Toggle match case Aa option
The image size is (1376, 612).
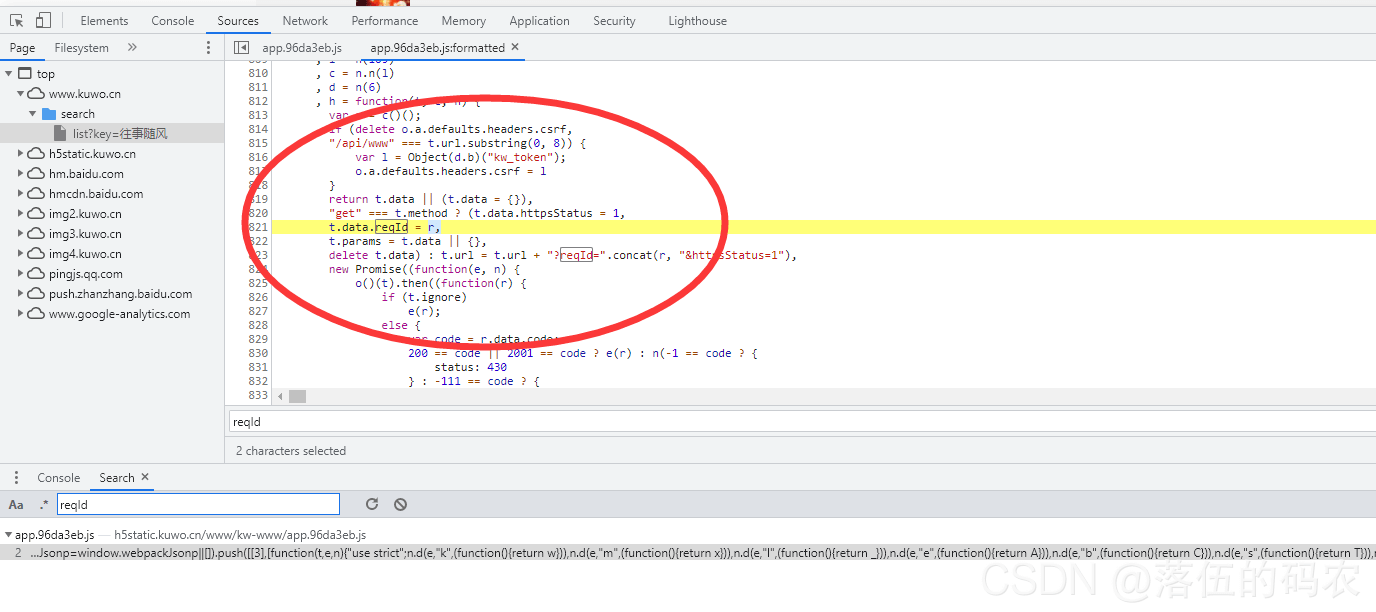point(16,504)
